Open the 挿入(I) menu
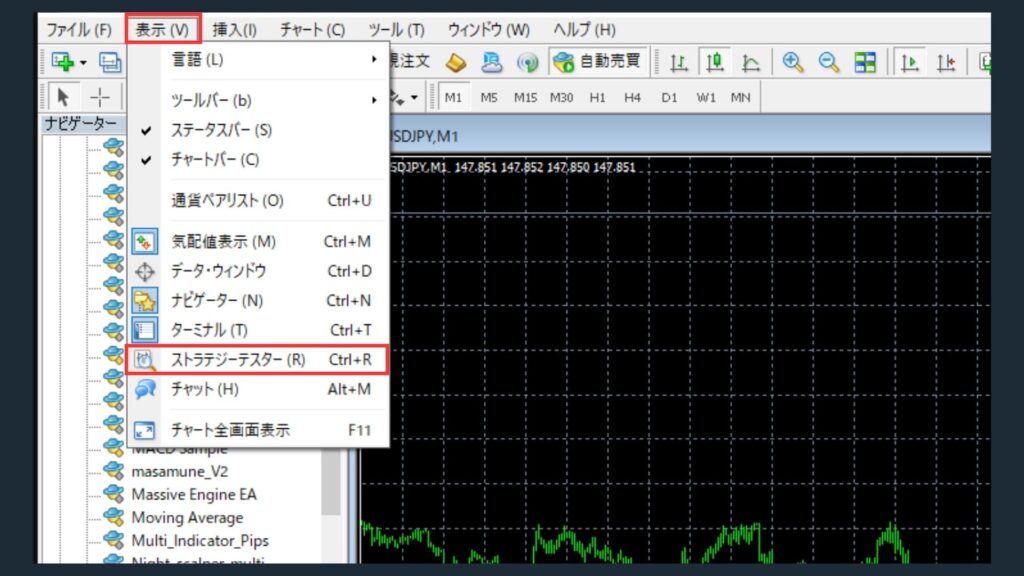 [234, 29]
